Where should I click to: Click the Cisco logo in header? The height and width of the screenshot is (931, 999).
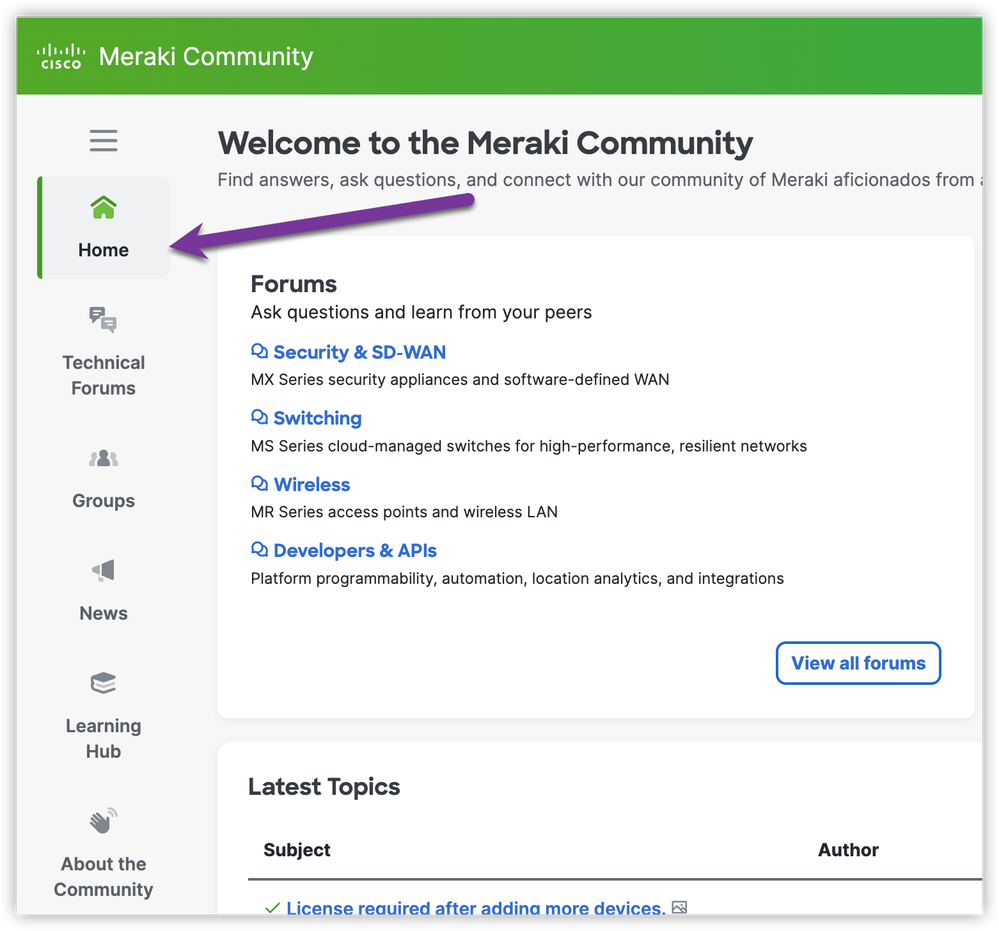coord(61,56)
